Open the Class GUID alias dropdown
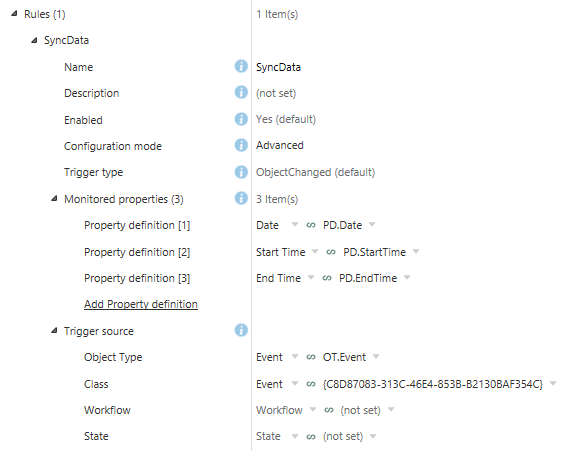This screenshot has height=451, width=578. (553, 383)
